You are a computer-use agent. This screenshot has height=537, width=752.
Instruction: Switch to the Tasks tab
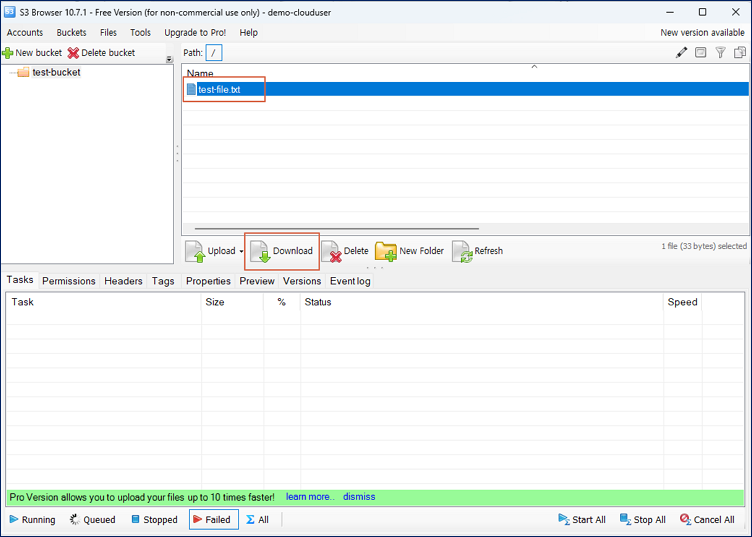coord(20,280)
